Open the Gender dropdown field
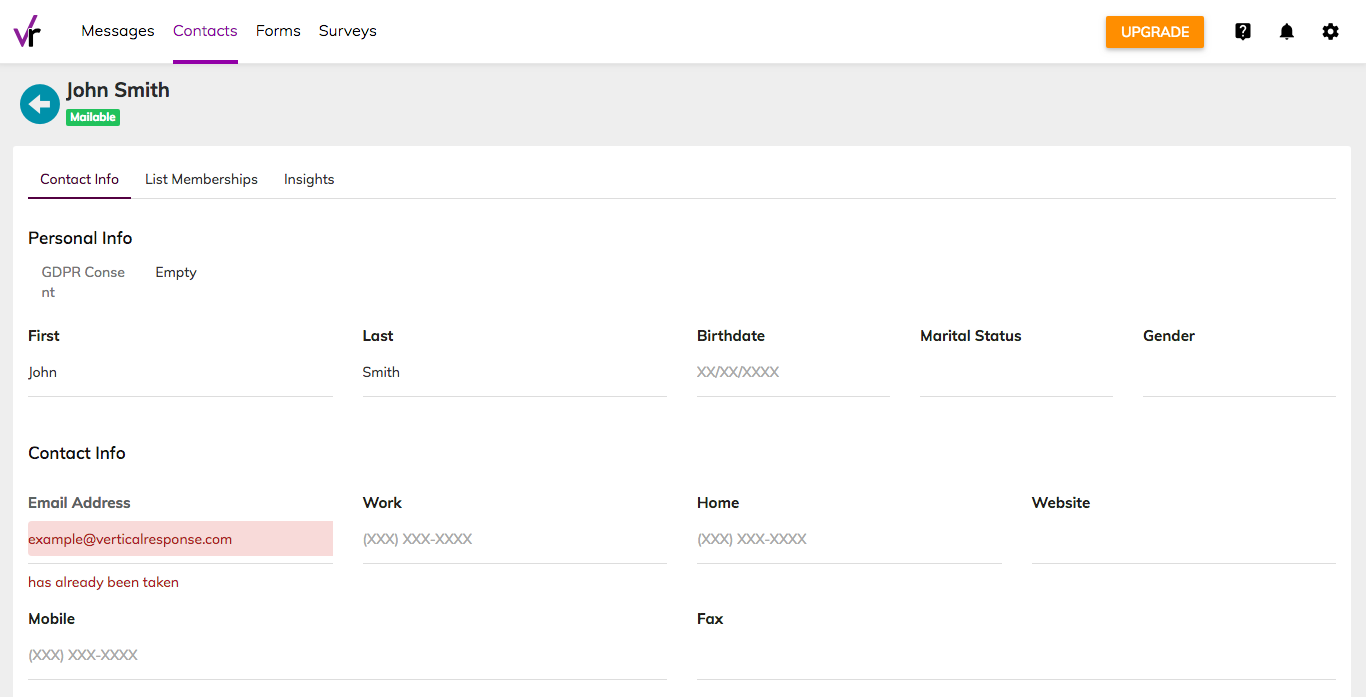The width and height of the screenshot is (1366, 697). (1239, 372)
